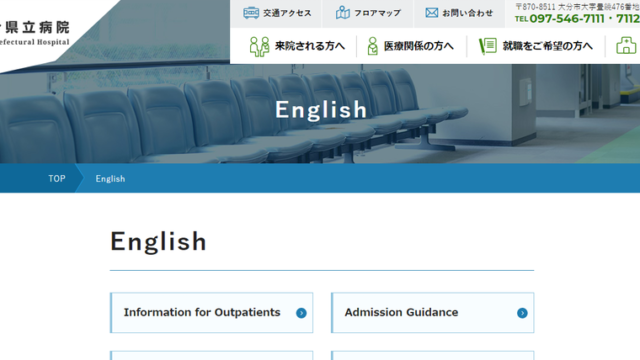
Task: Click the envelope icon for お問い合わせ
Action: [431, 13]
